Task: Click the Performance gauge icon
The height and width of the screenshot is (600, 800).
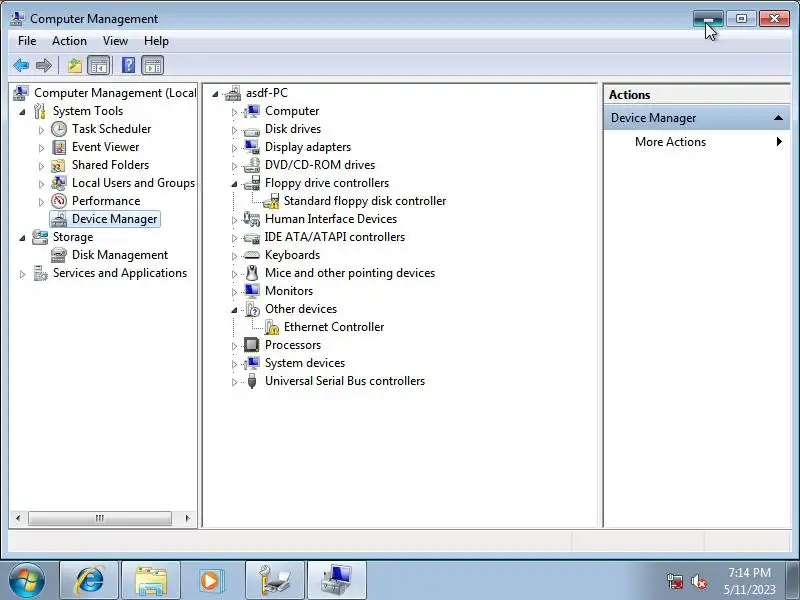Action: 59,201
